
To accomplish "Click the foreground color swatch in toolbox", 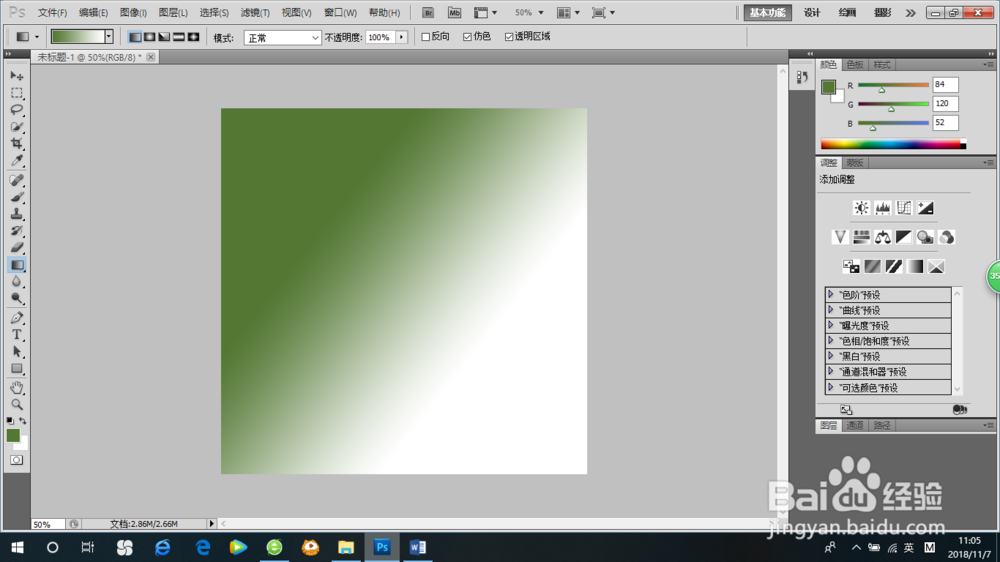I will 13,435.
